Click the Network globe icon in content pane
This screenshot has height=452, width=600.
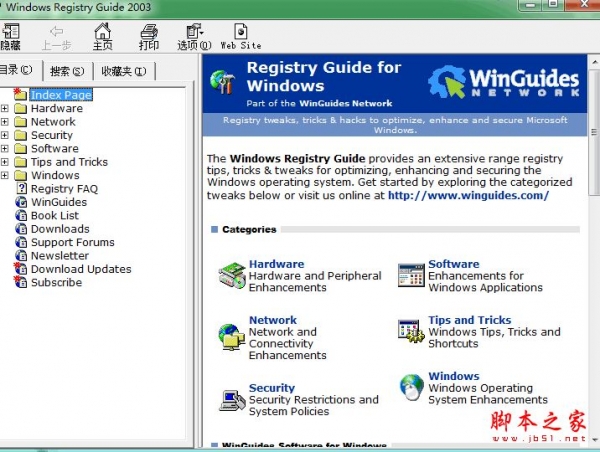click(232, 337)
